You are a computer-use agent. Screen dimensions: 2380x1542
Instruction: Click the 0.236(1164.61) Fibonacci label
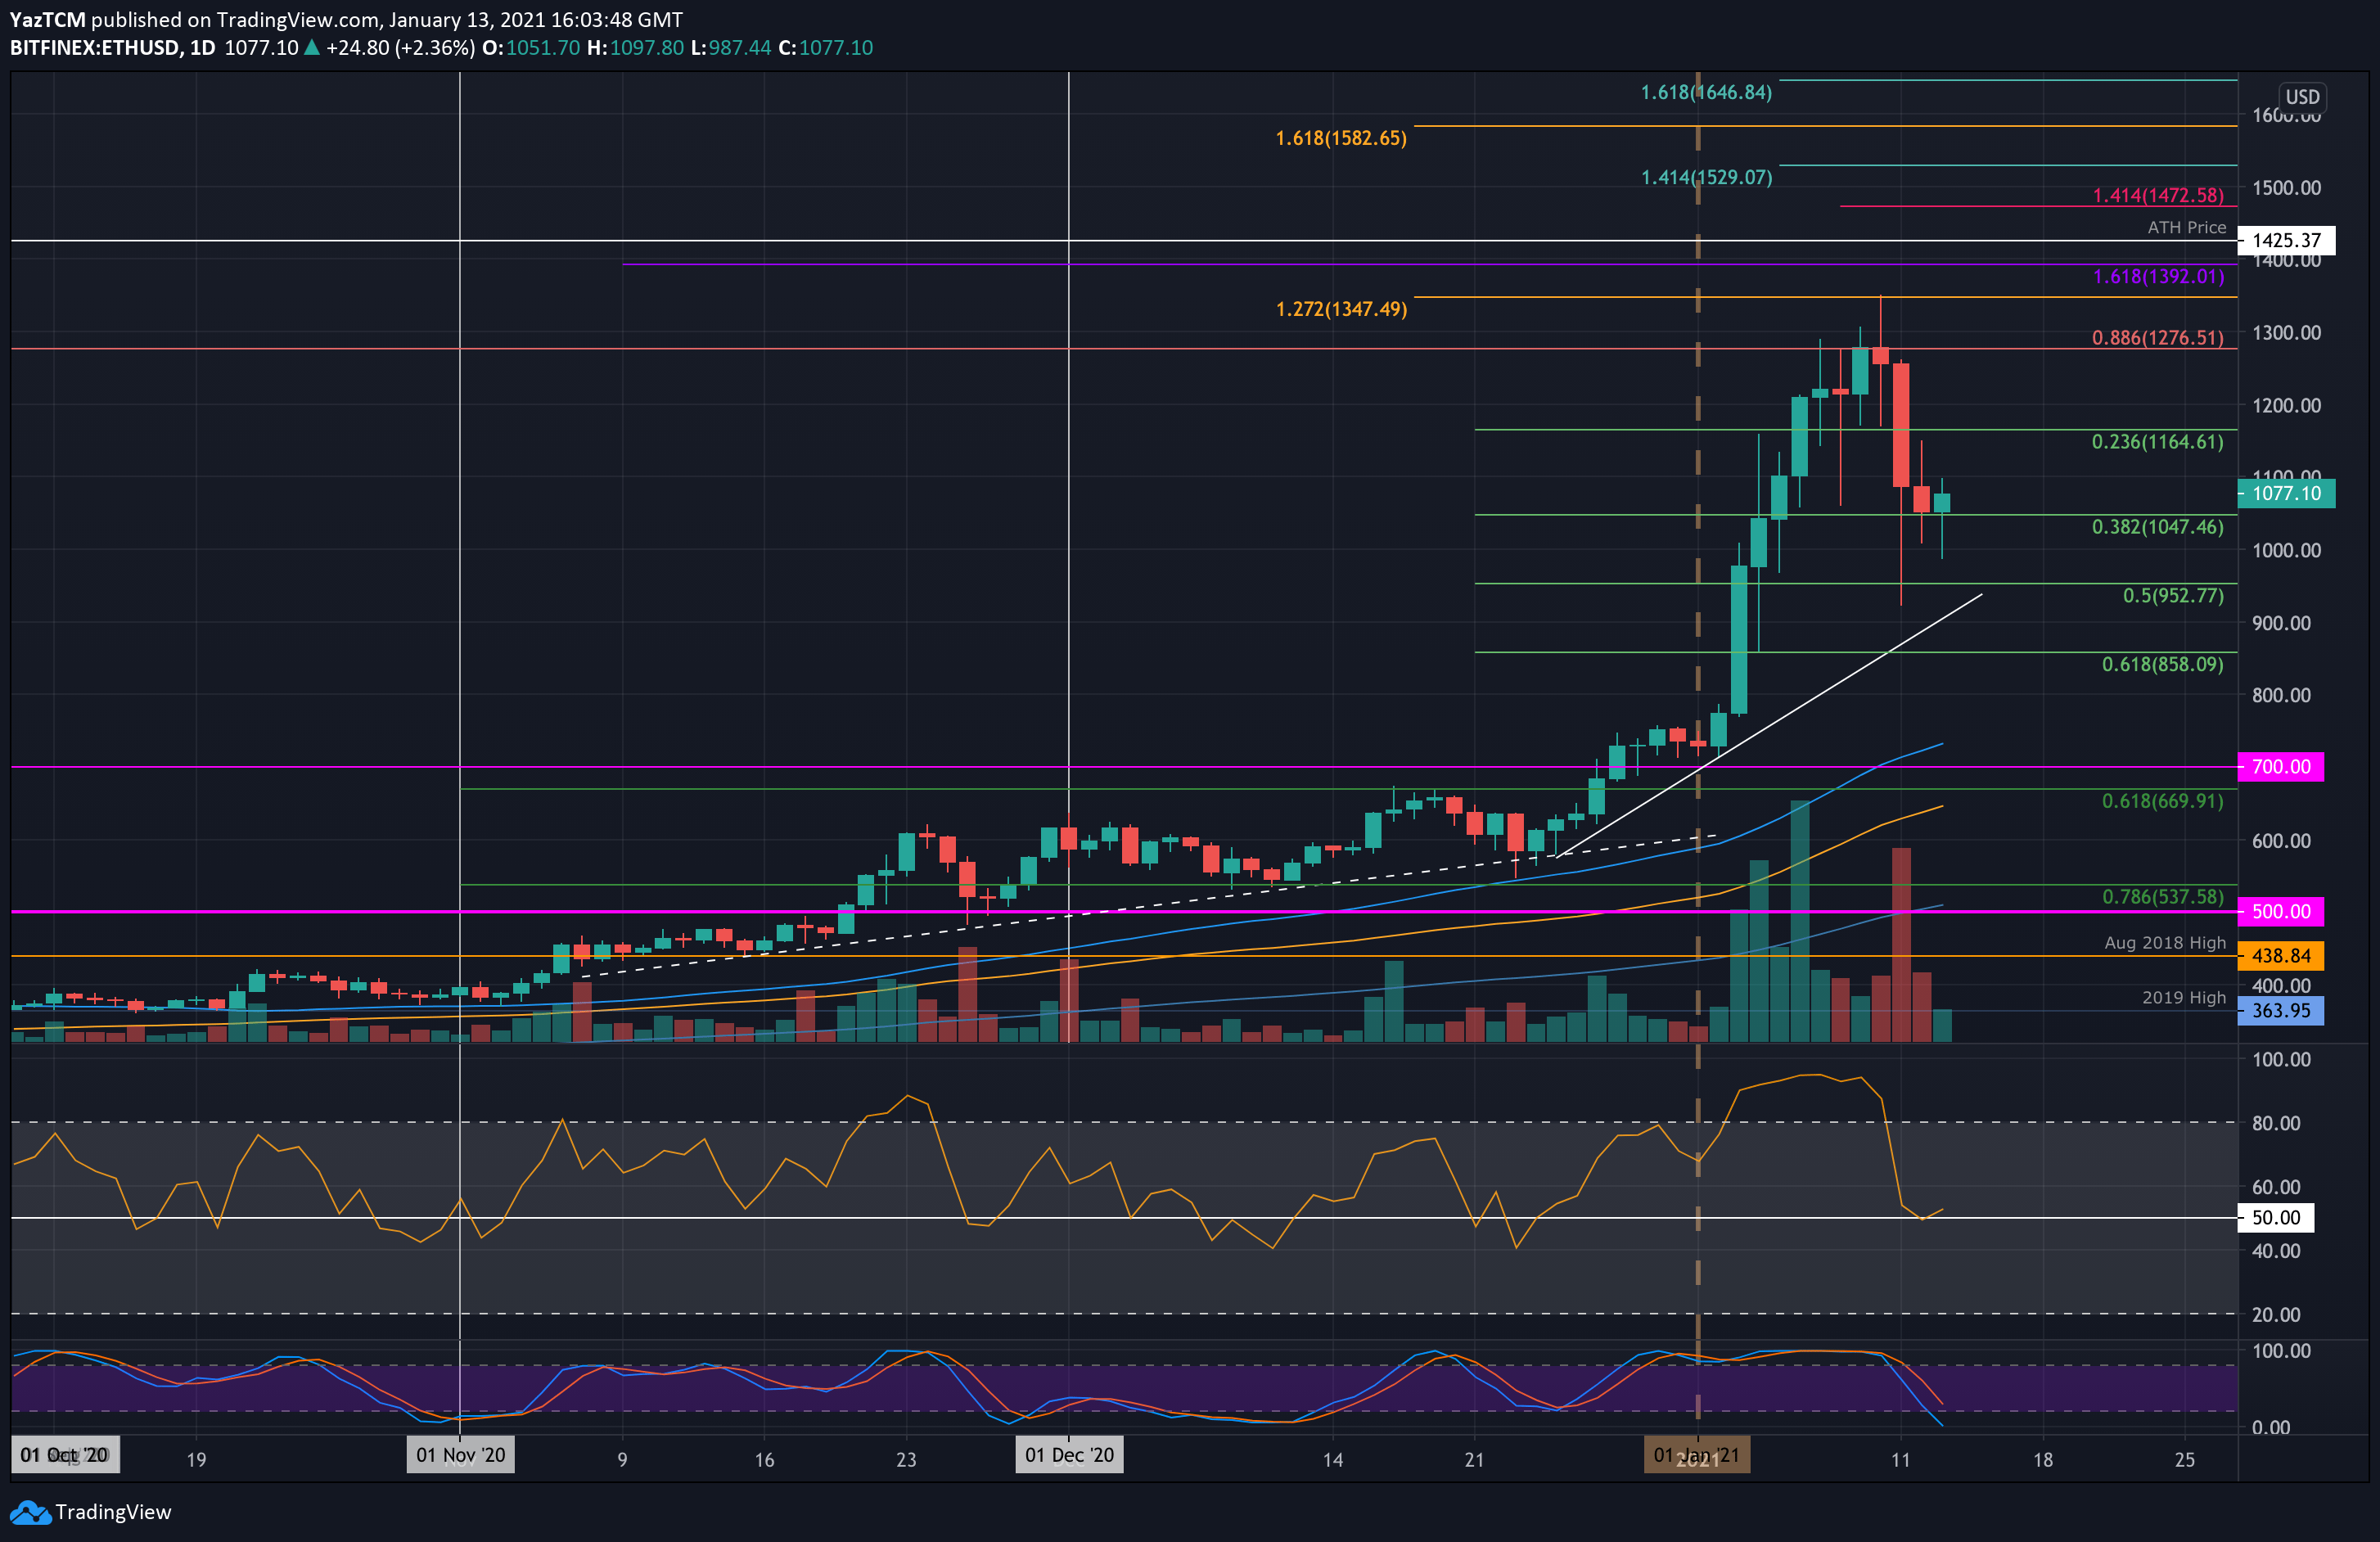point(2158,441)
